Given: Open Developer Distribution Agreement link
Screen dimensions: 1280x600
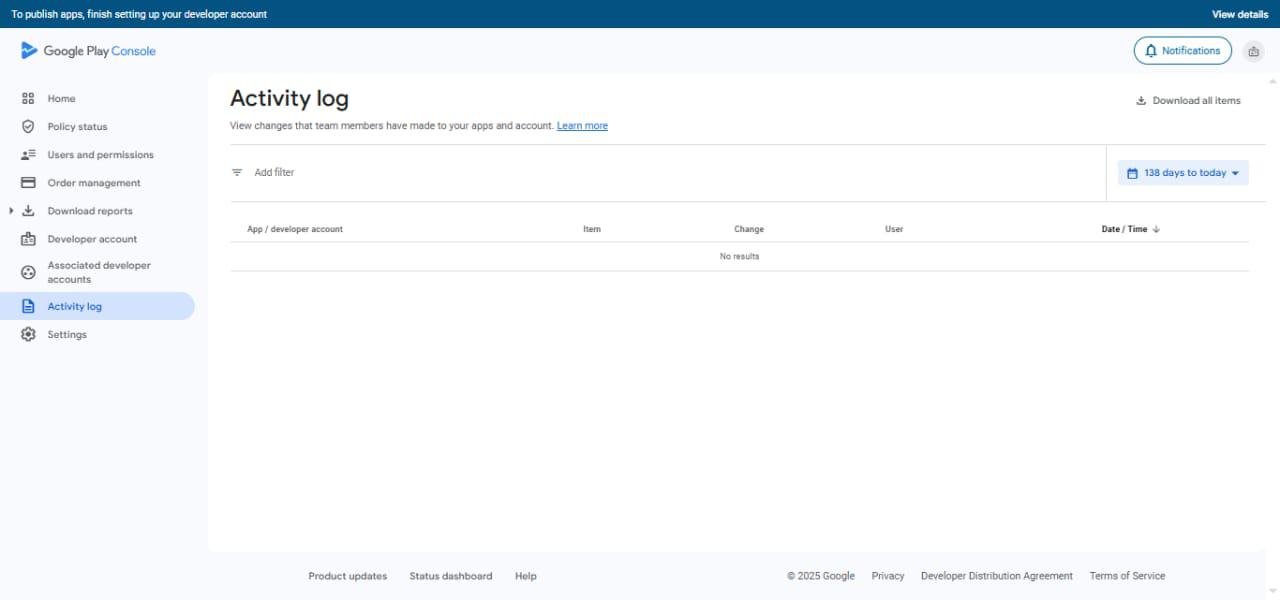Looking at the screenshot, I should (x=996, y=576).
